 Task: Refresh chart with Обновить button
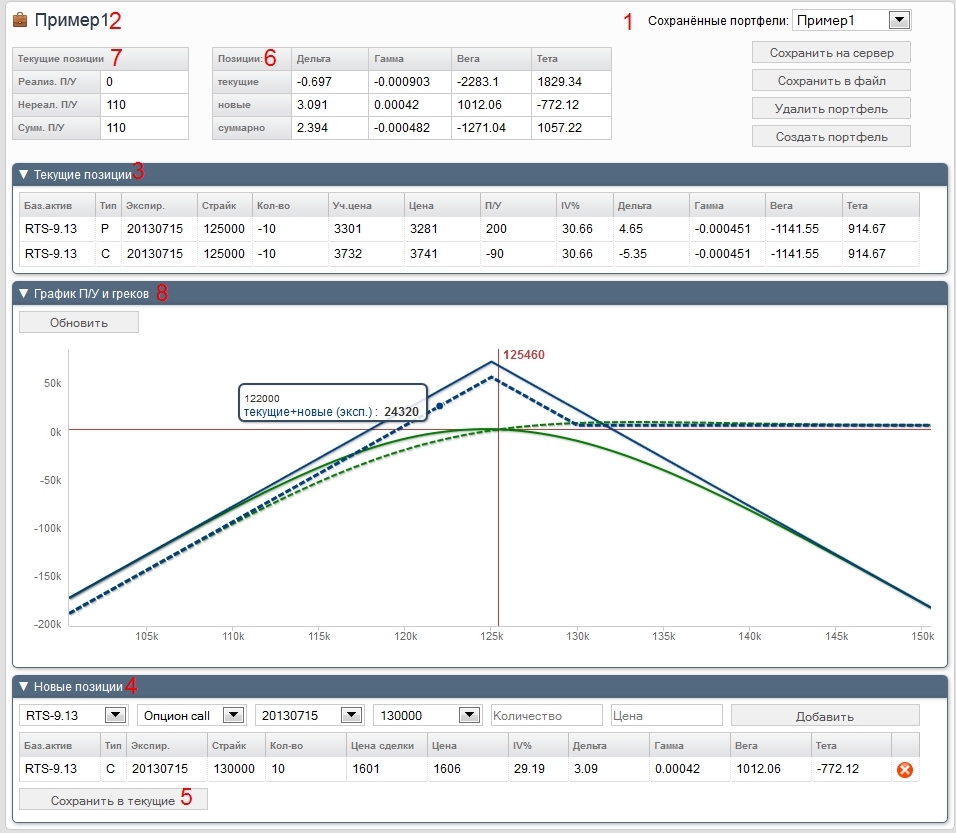click(x=79, y=322)
